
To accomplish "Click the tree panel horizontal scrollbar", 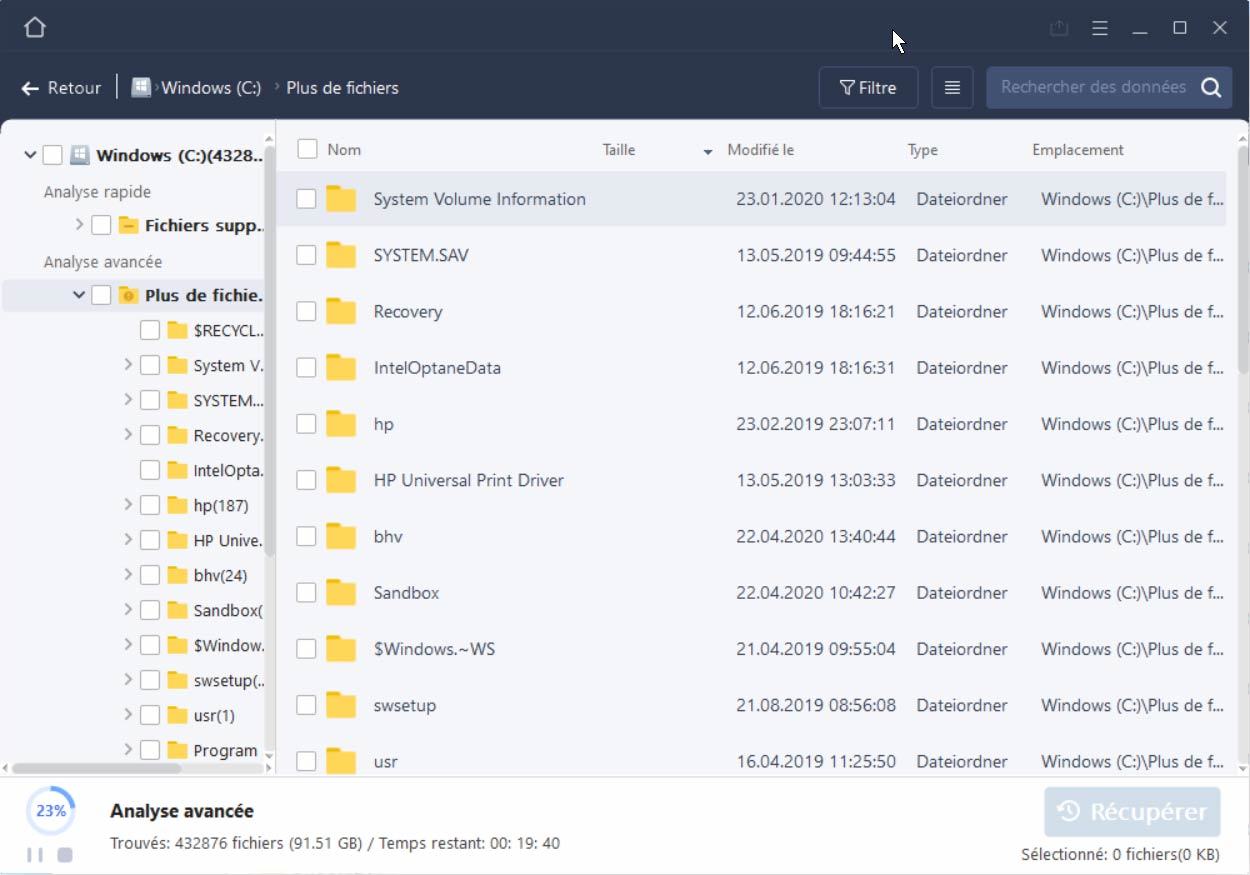I will pyautogui.click(x=96, y=768).
